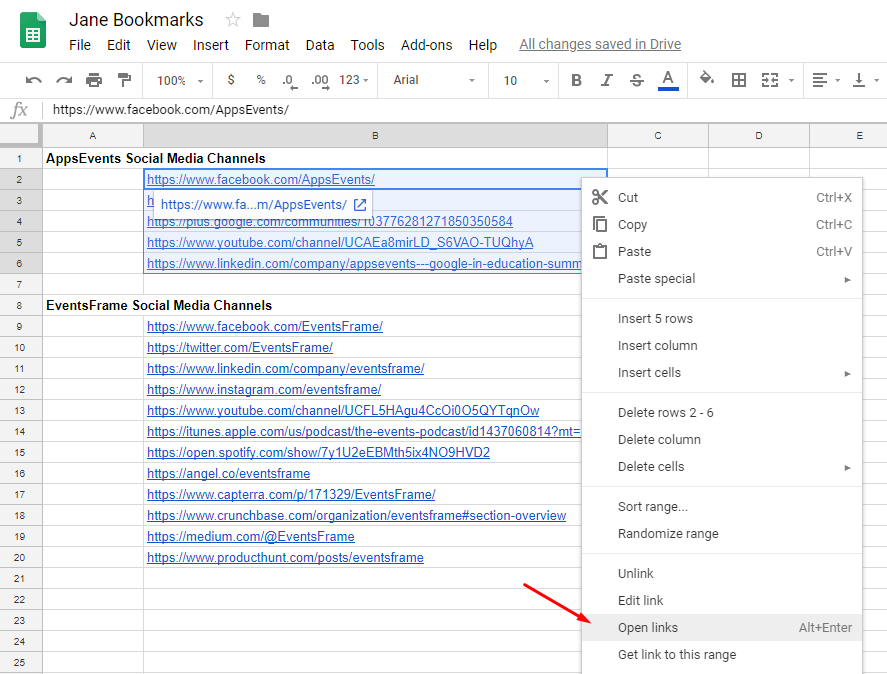Expand the Insert cells submenu
Viewport: 887px width, 674px height.
(x=722, y=373)
